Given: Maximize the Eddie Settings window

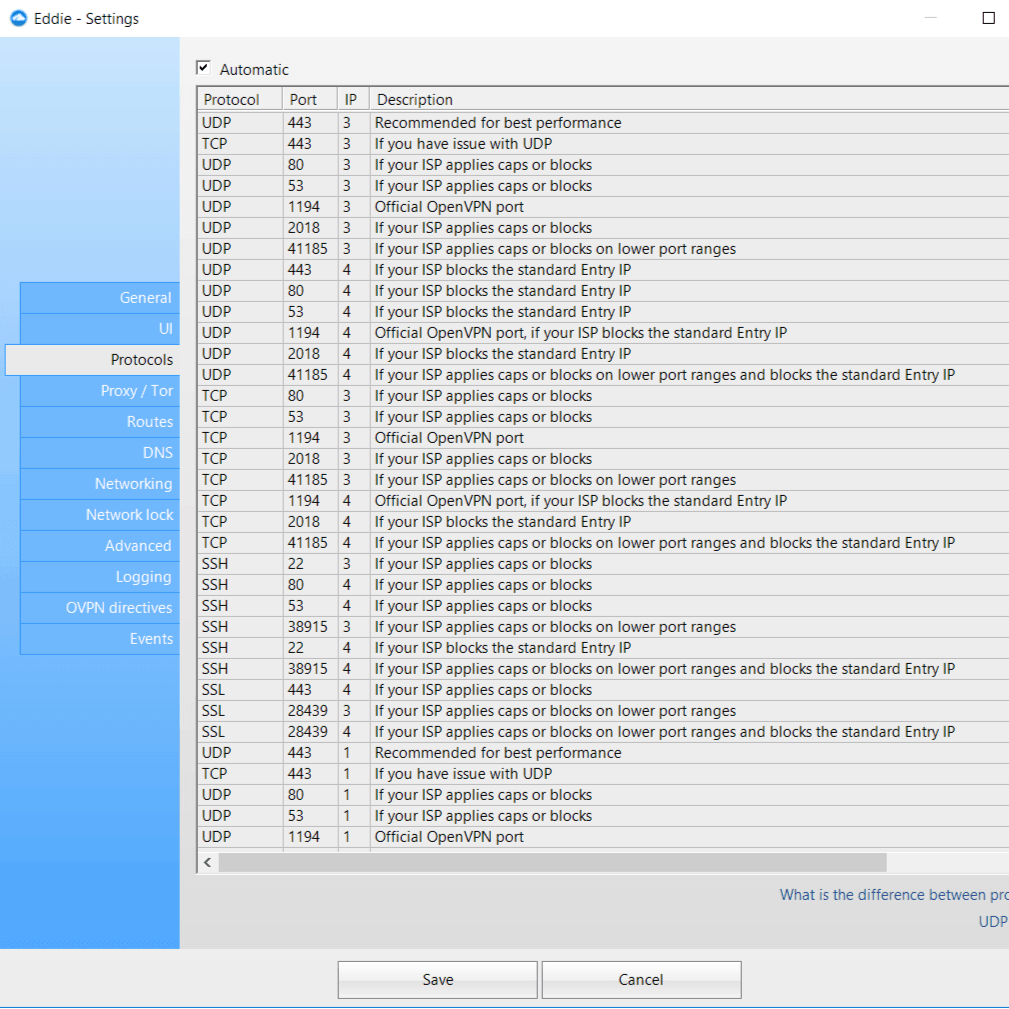Looking at the screenshot, I should [989, 18].
